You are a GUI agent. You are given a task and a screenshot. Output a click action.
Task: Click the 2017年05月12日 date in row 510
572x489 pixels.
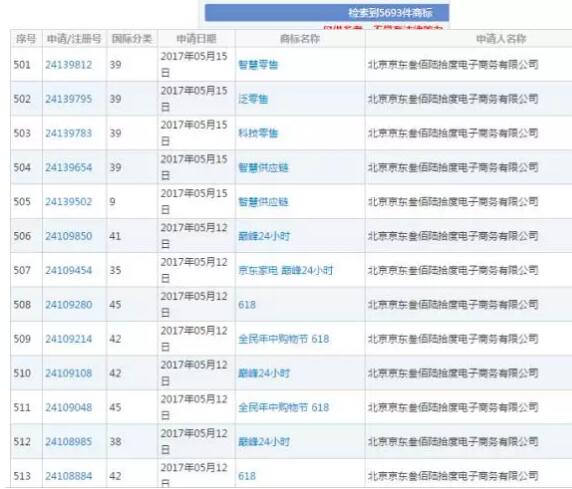pyautogui.click(x=194, y=373)
